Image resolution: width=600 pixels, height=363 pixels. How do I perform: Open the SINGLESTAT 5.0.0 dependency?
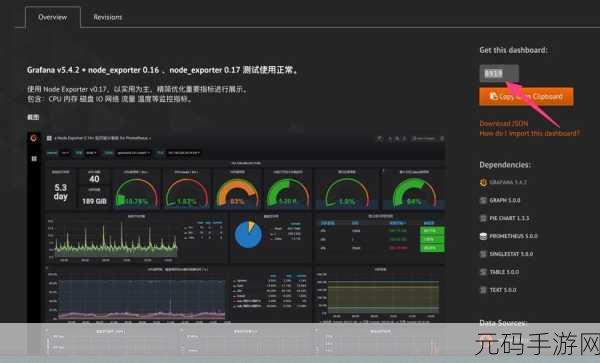click(511, 254)
